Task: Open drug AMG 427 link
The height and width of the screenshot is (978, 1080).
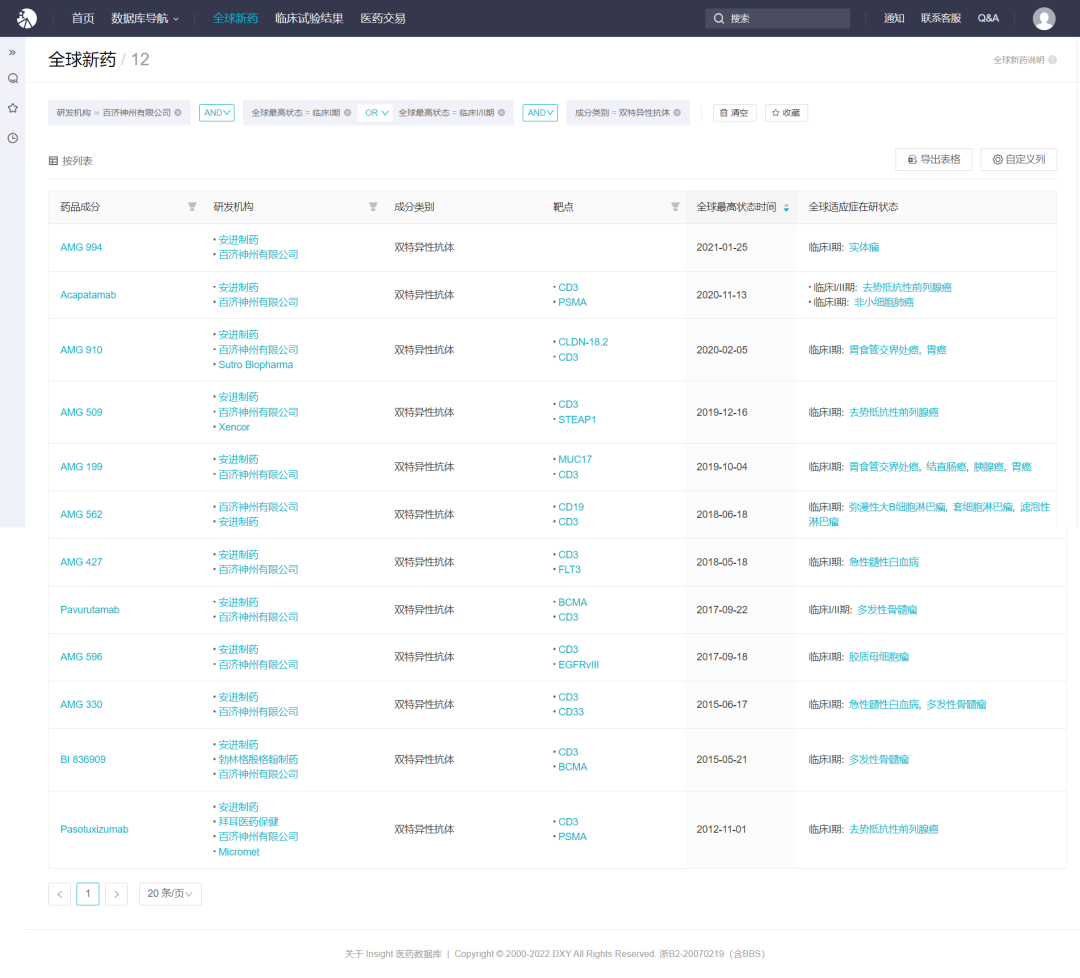Action: click(81, 562)
